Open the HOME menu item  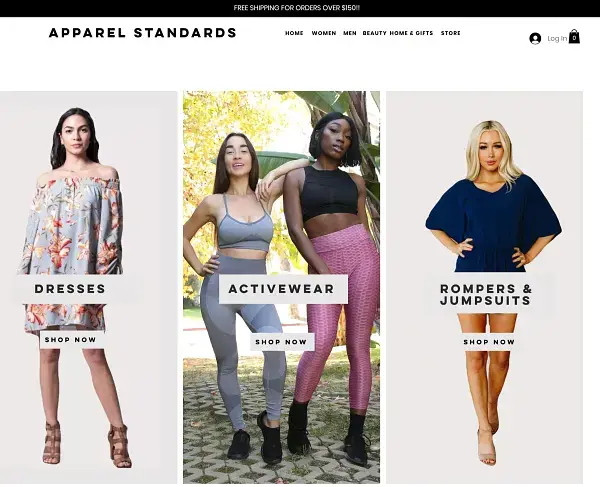pos(294,33)
